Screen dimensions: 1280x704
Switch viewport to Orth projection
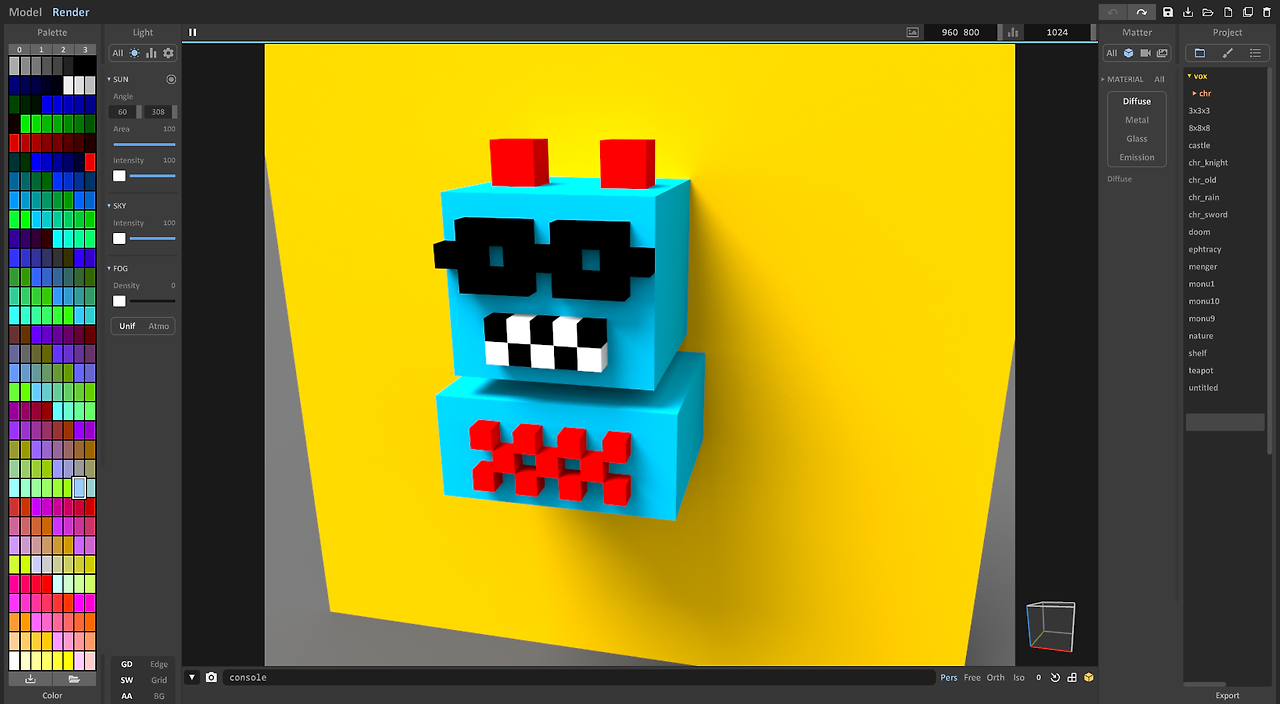coord(995,677)
